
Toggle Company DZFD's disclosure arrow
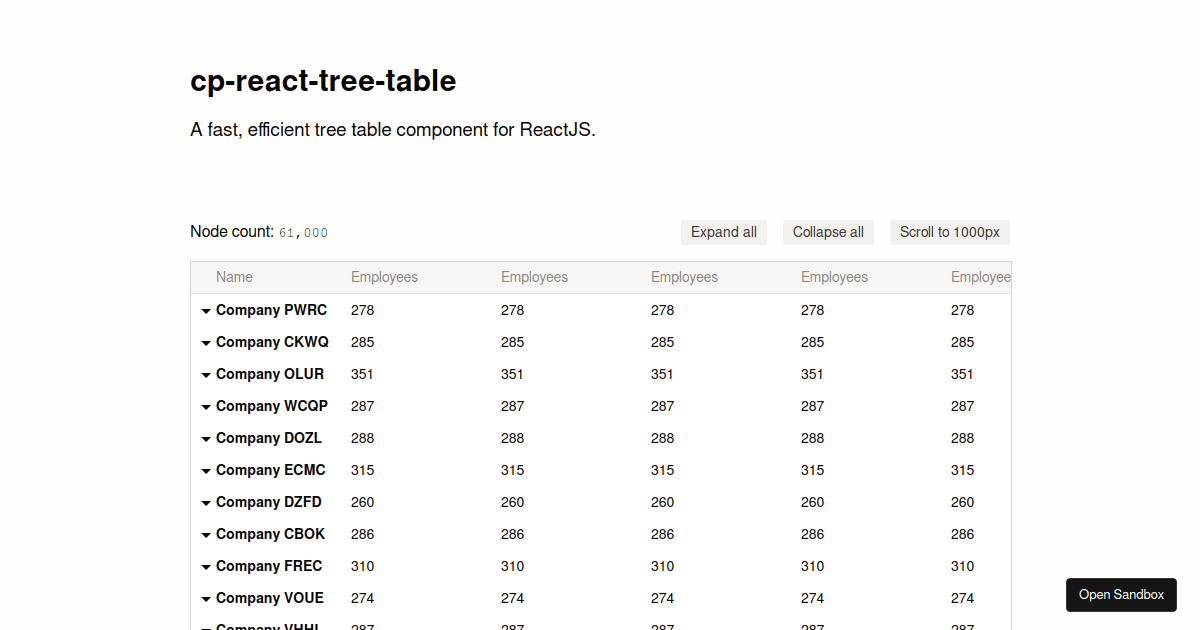coord(207,502)
